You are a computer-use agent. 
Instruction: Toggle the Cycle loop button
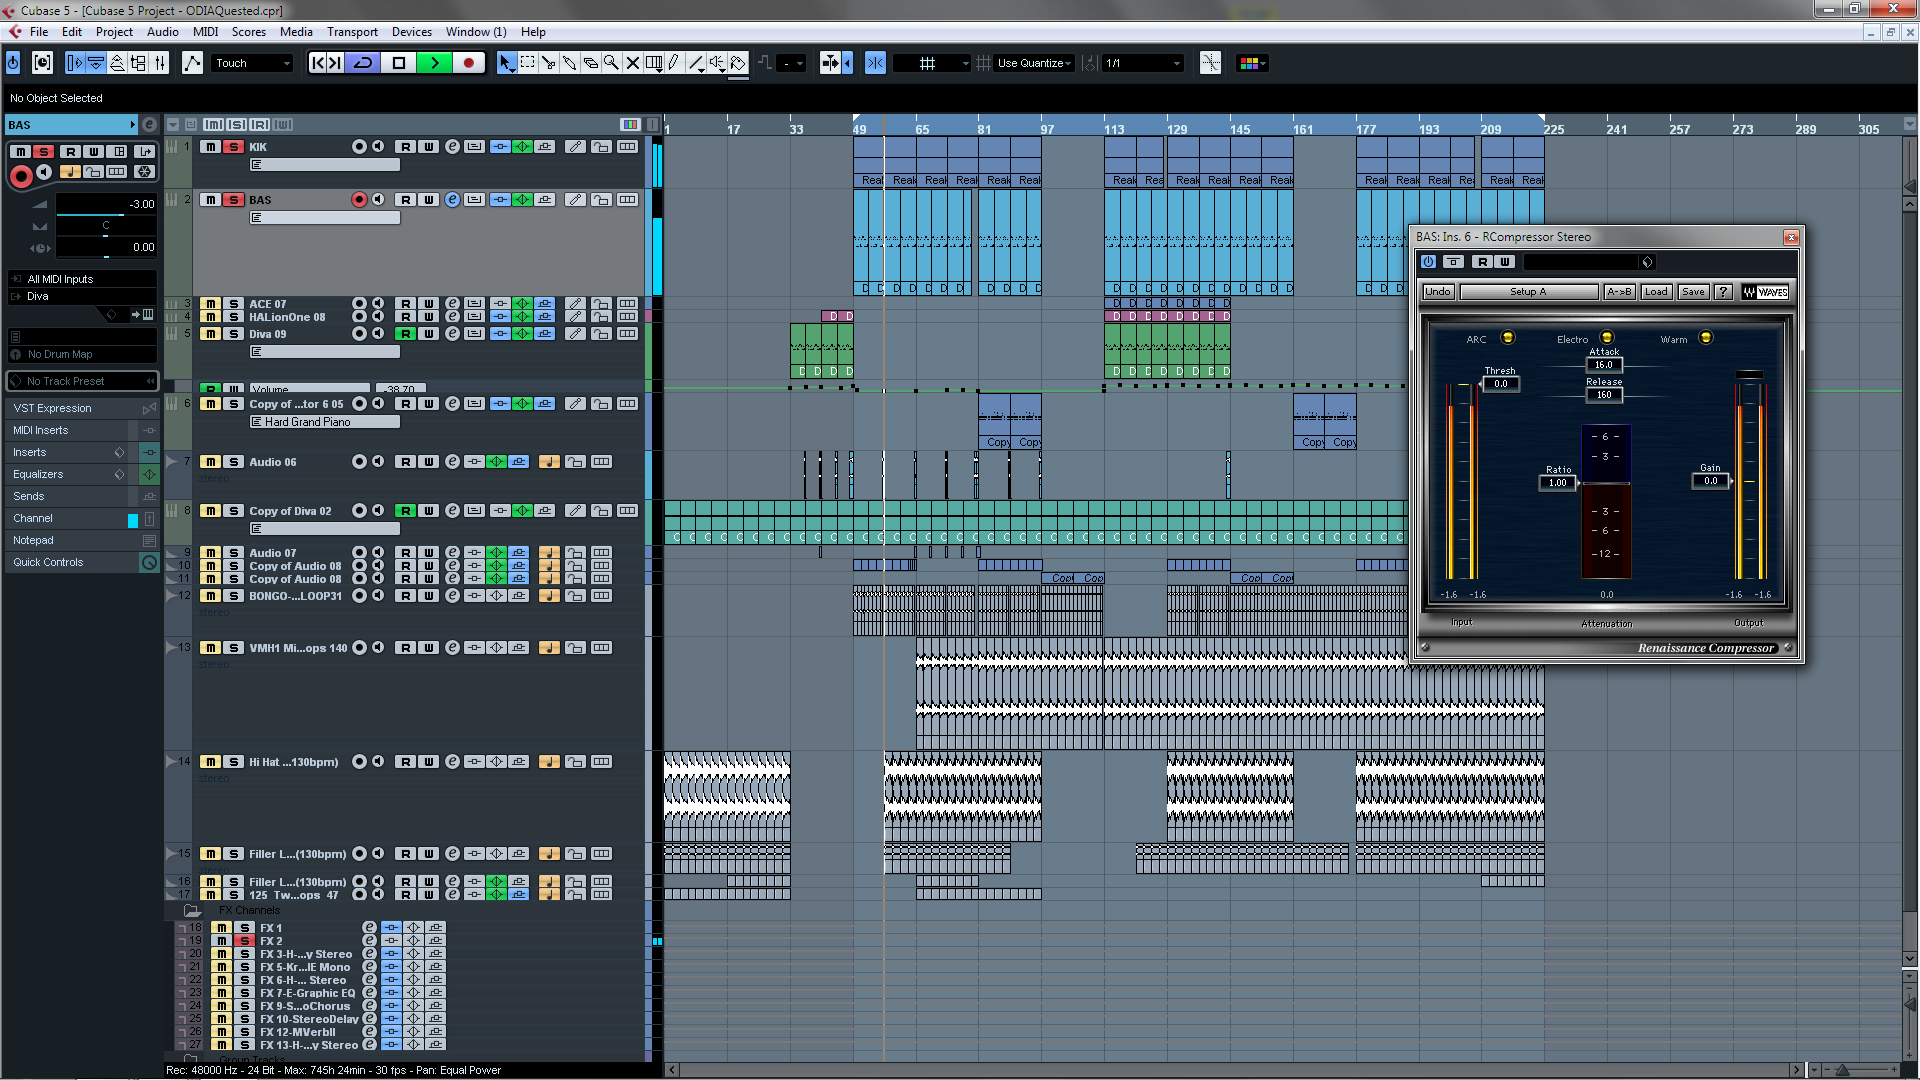(x=363, y=63)
